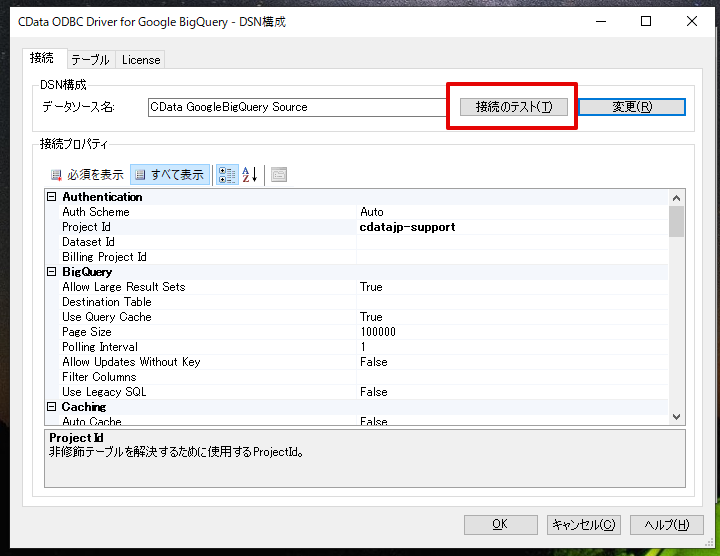The height and width of the screenshot is (556, 720).
Task: Close the DSN構成 dialog window
Action: point(692,21)
